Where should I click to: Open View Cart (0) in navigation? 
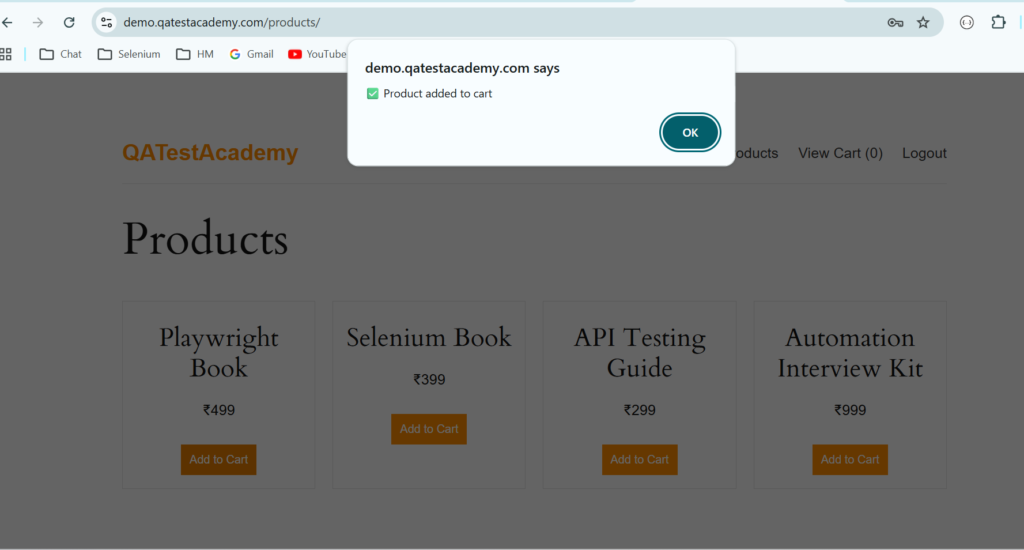pos(840,153)
